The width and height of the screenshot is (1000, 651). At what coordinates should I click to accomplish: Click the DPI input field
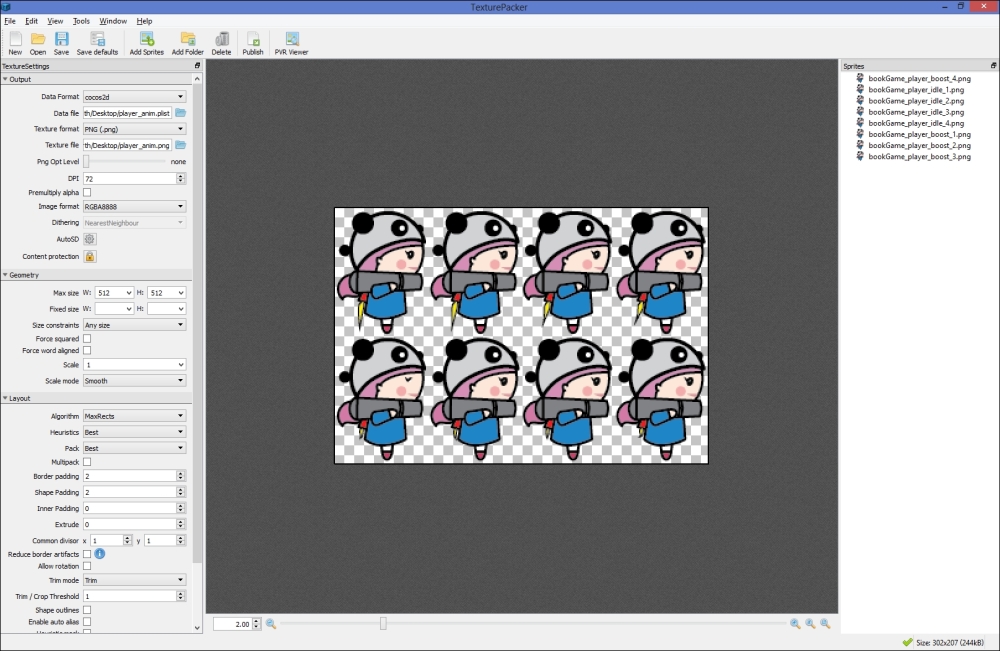[x=130, y=179]
